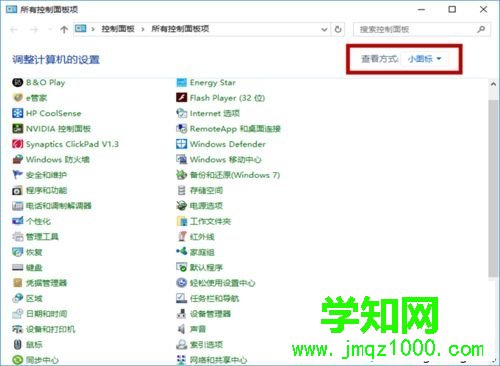Click the computer icon in the address bar
The width and height of the screenshot is (500, 366).
coord(80,29)
